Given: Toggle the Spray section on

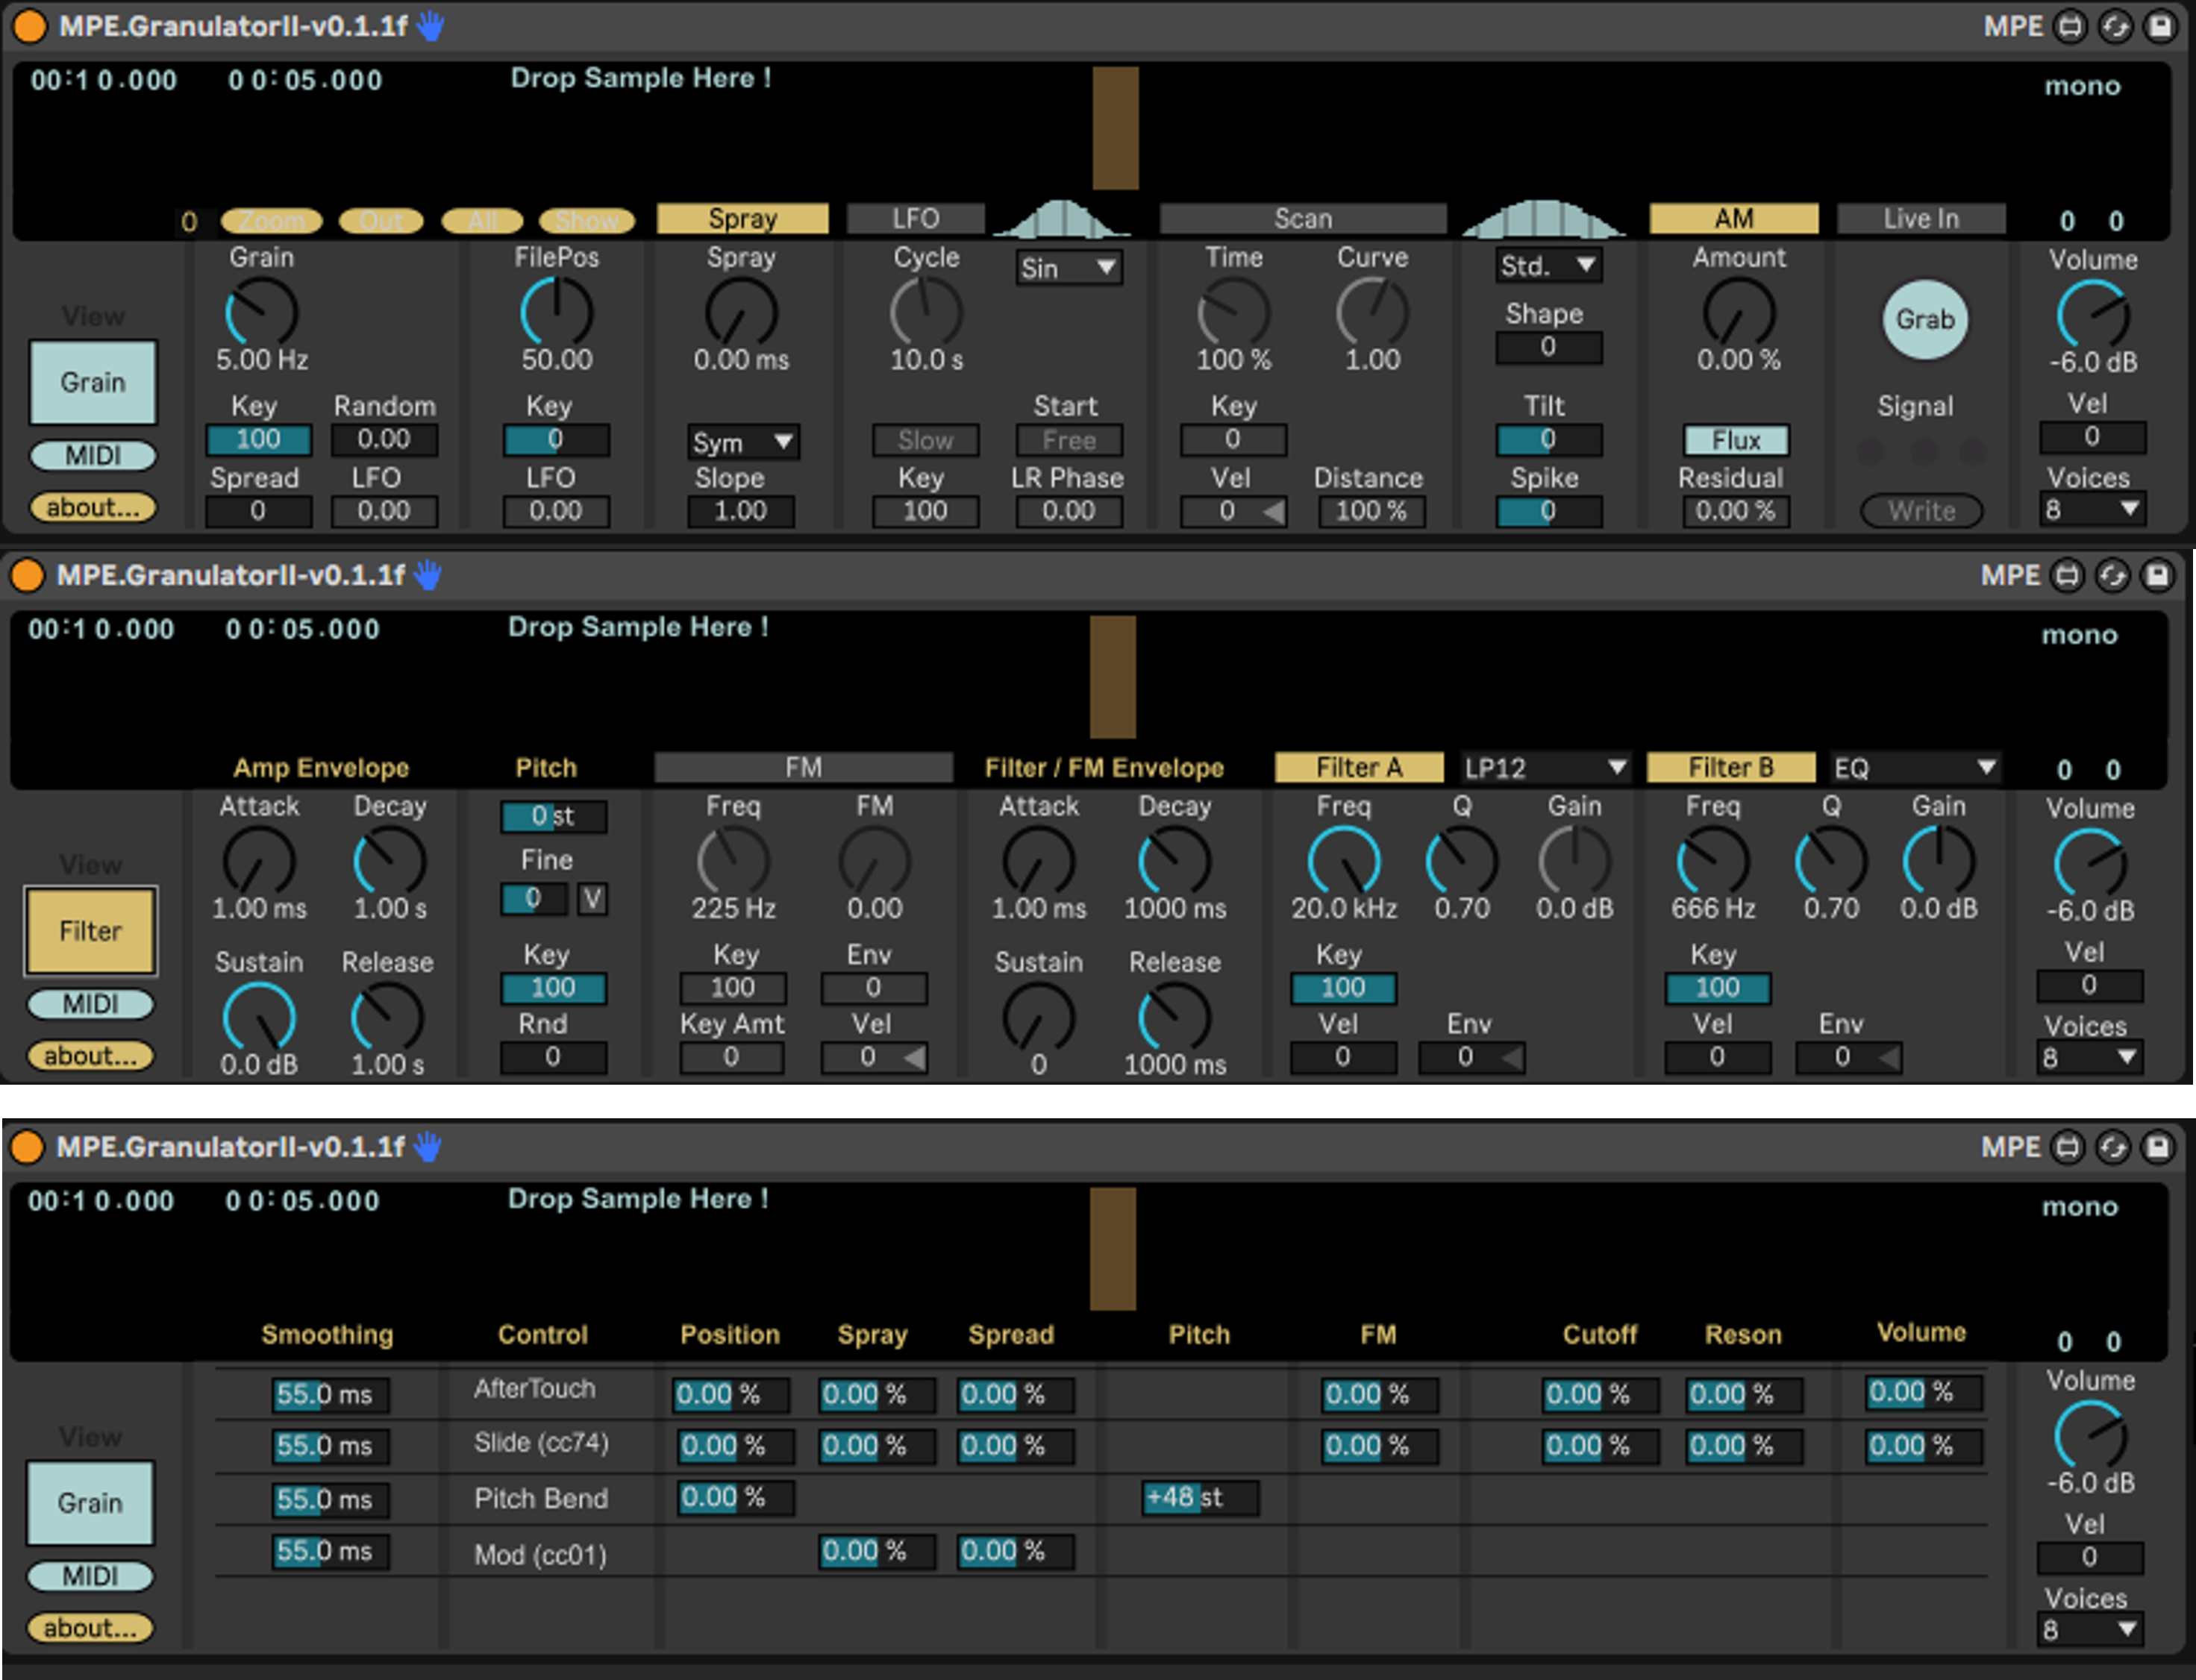Looking at the screenshot, I should click(x=742, y=218).
